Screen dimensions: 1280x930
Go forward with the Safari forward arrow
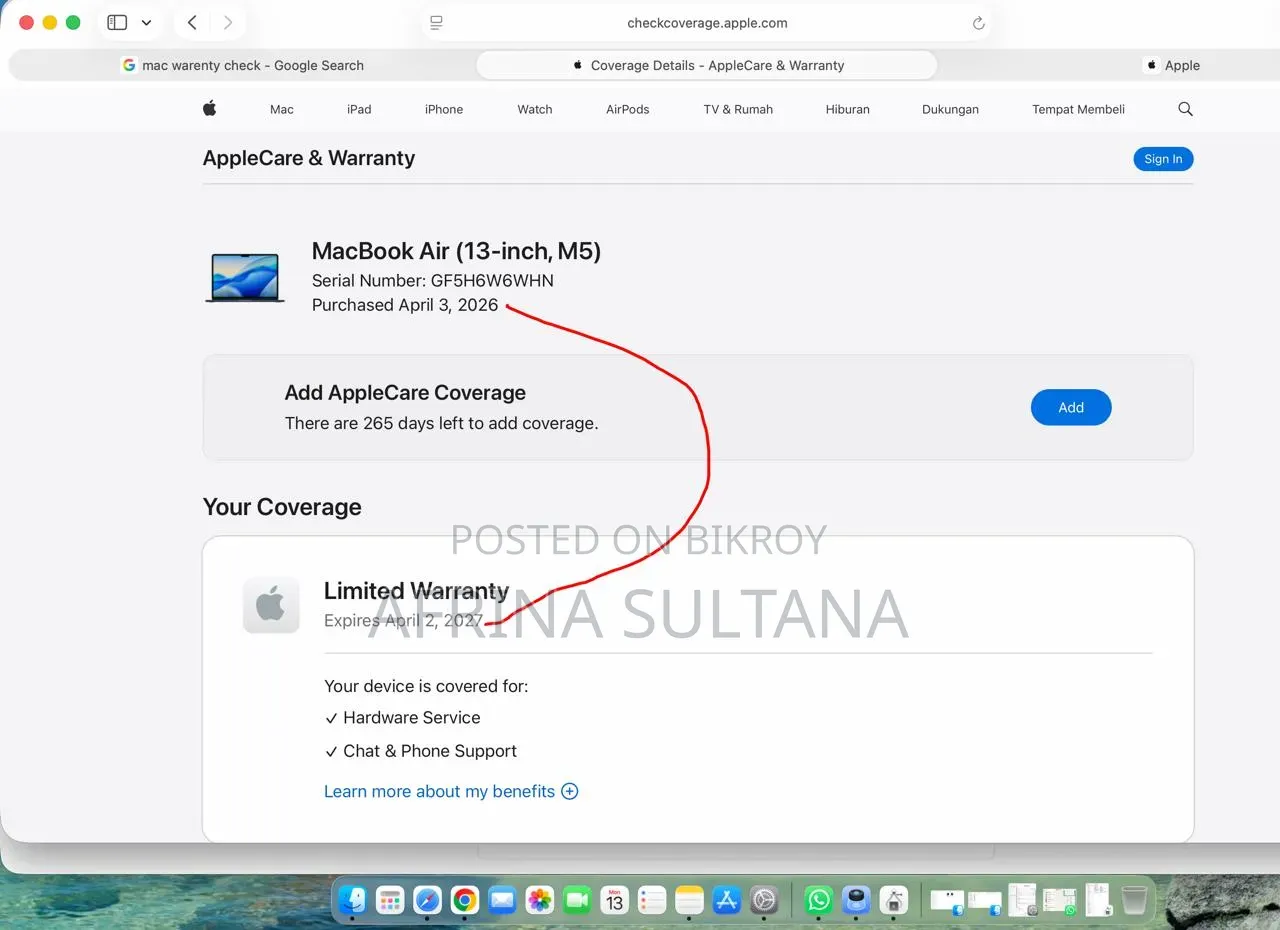pyautogui.click(x=228, y=22)
